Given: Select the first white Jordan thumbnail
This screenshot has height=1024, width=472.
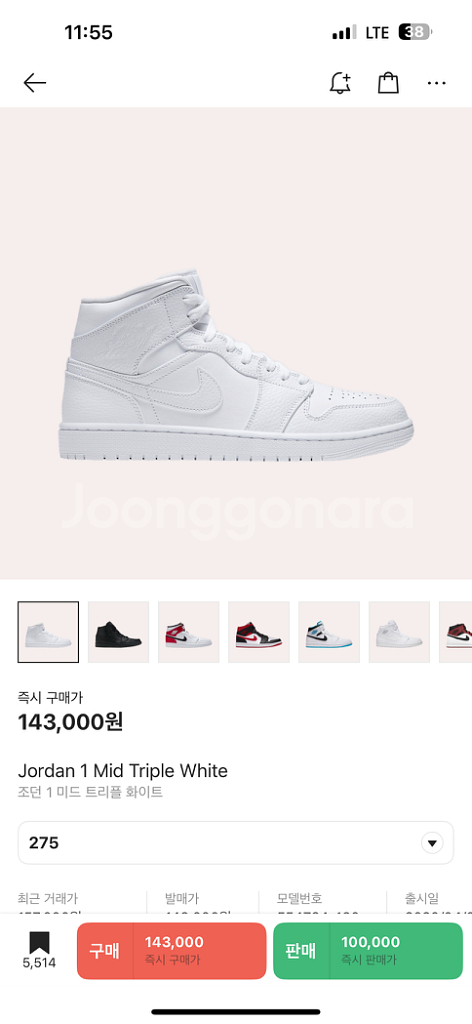Looking at the screenshot, I should [x=48, y=632].
